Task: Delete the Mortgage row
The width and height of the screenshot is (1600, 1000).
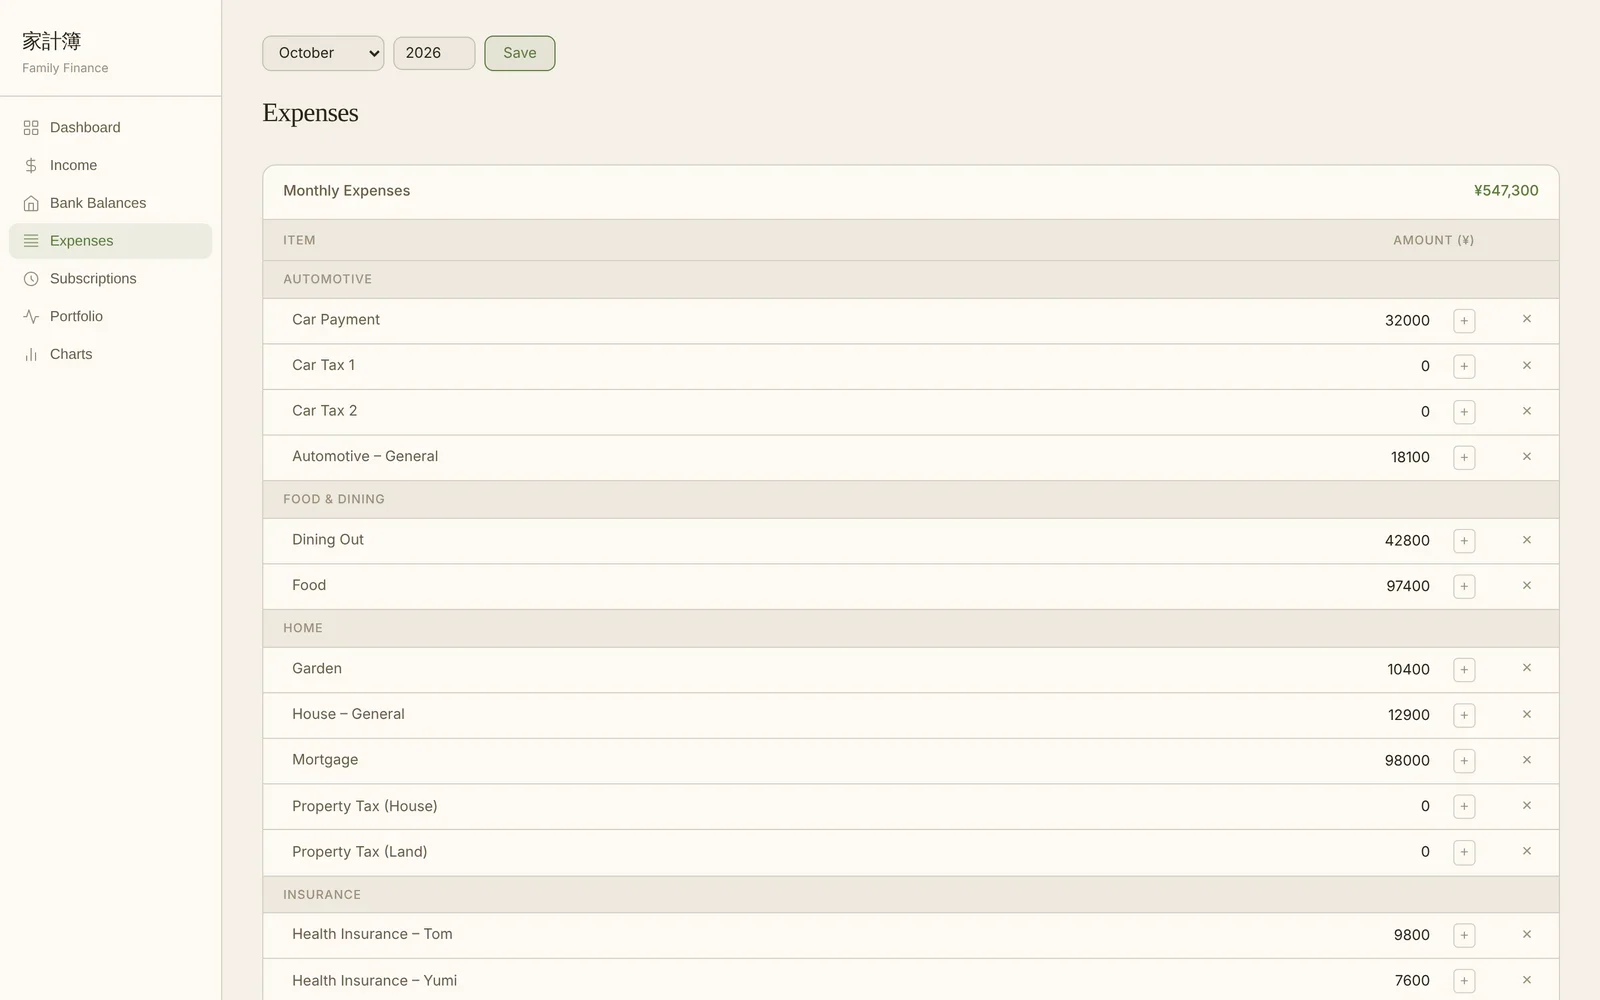Action: tap(1527, 761)
